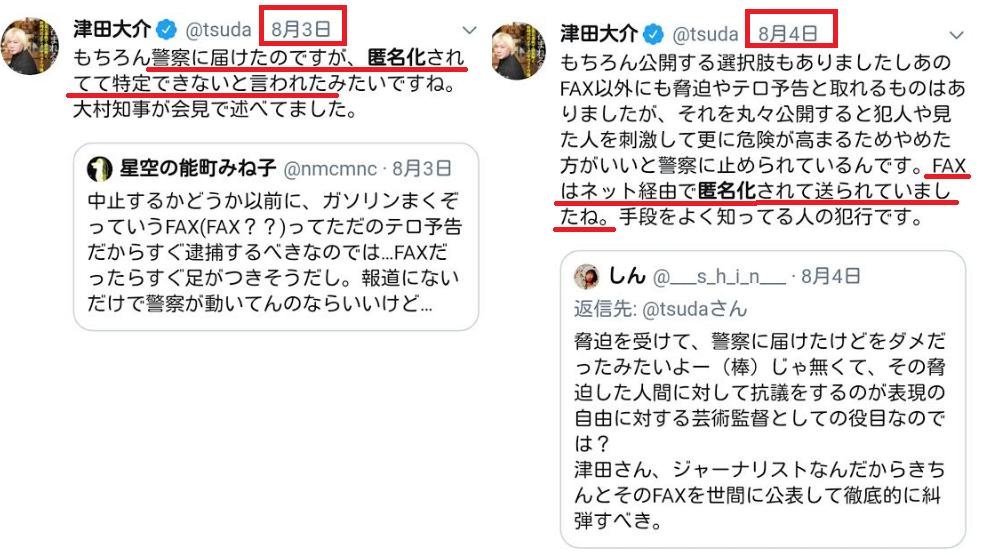
Task: Click left 津田大介 profile avatar
Action: coord(30,46)
